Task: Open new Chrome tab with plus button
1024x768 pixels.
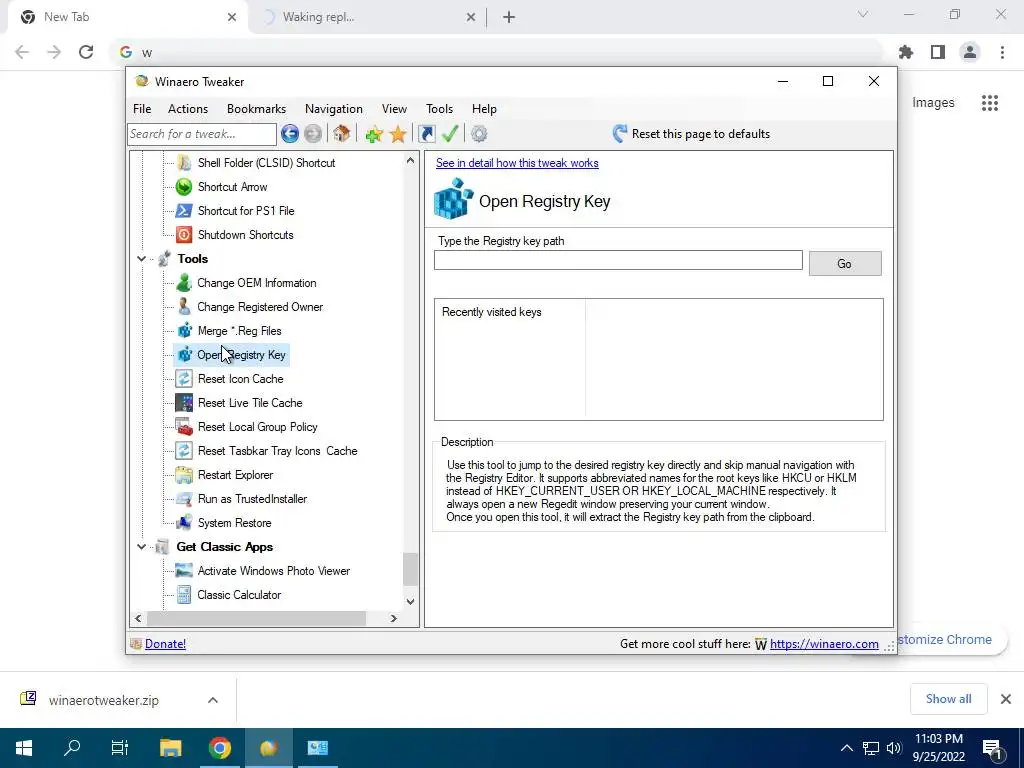Action: click(x=509, y=18)
